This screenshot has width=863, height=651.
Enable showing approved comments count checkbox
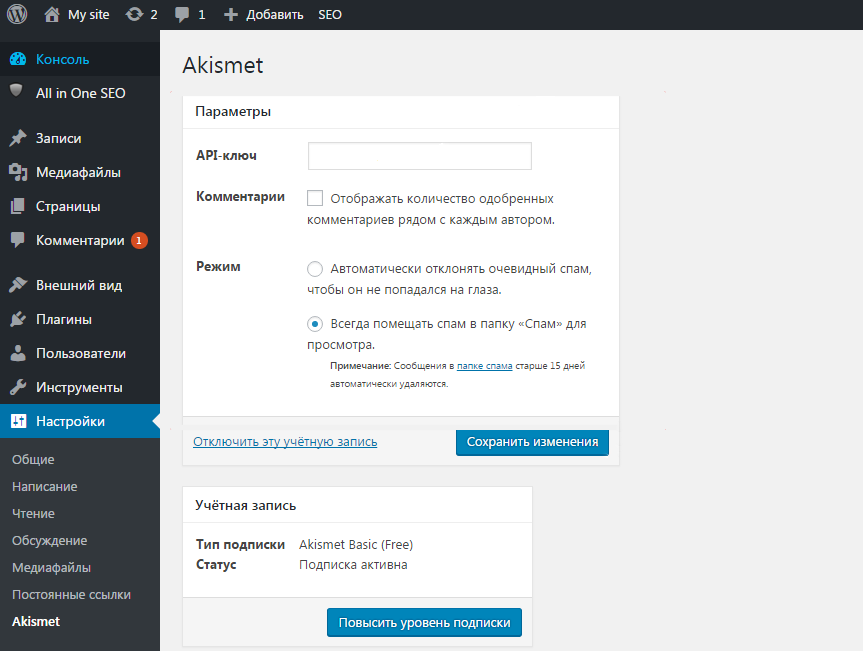(316, 198)
